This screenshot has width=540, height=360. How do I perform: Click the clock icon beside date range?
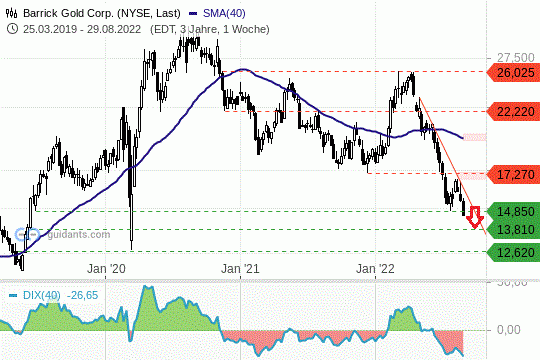click(x=12, y=29)
